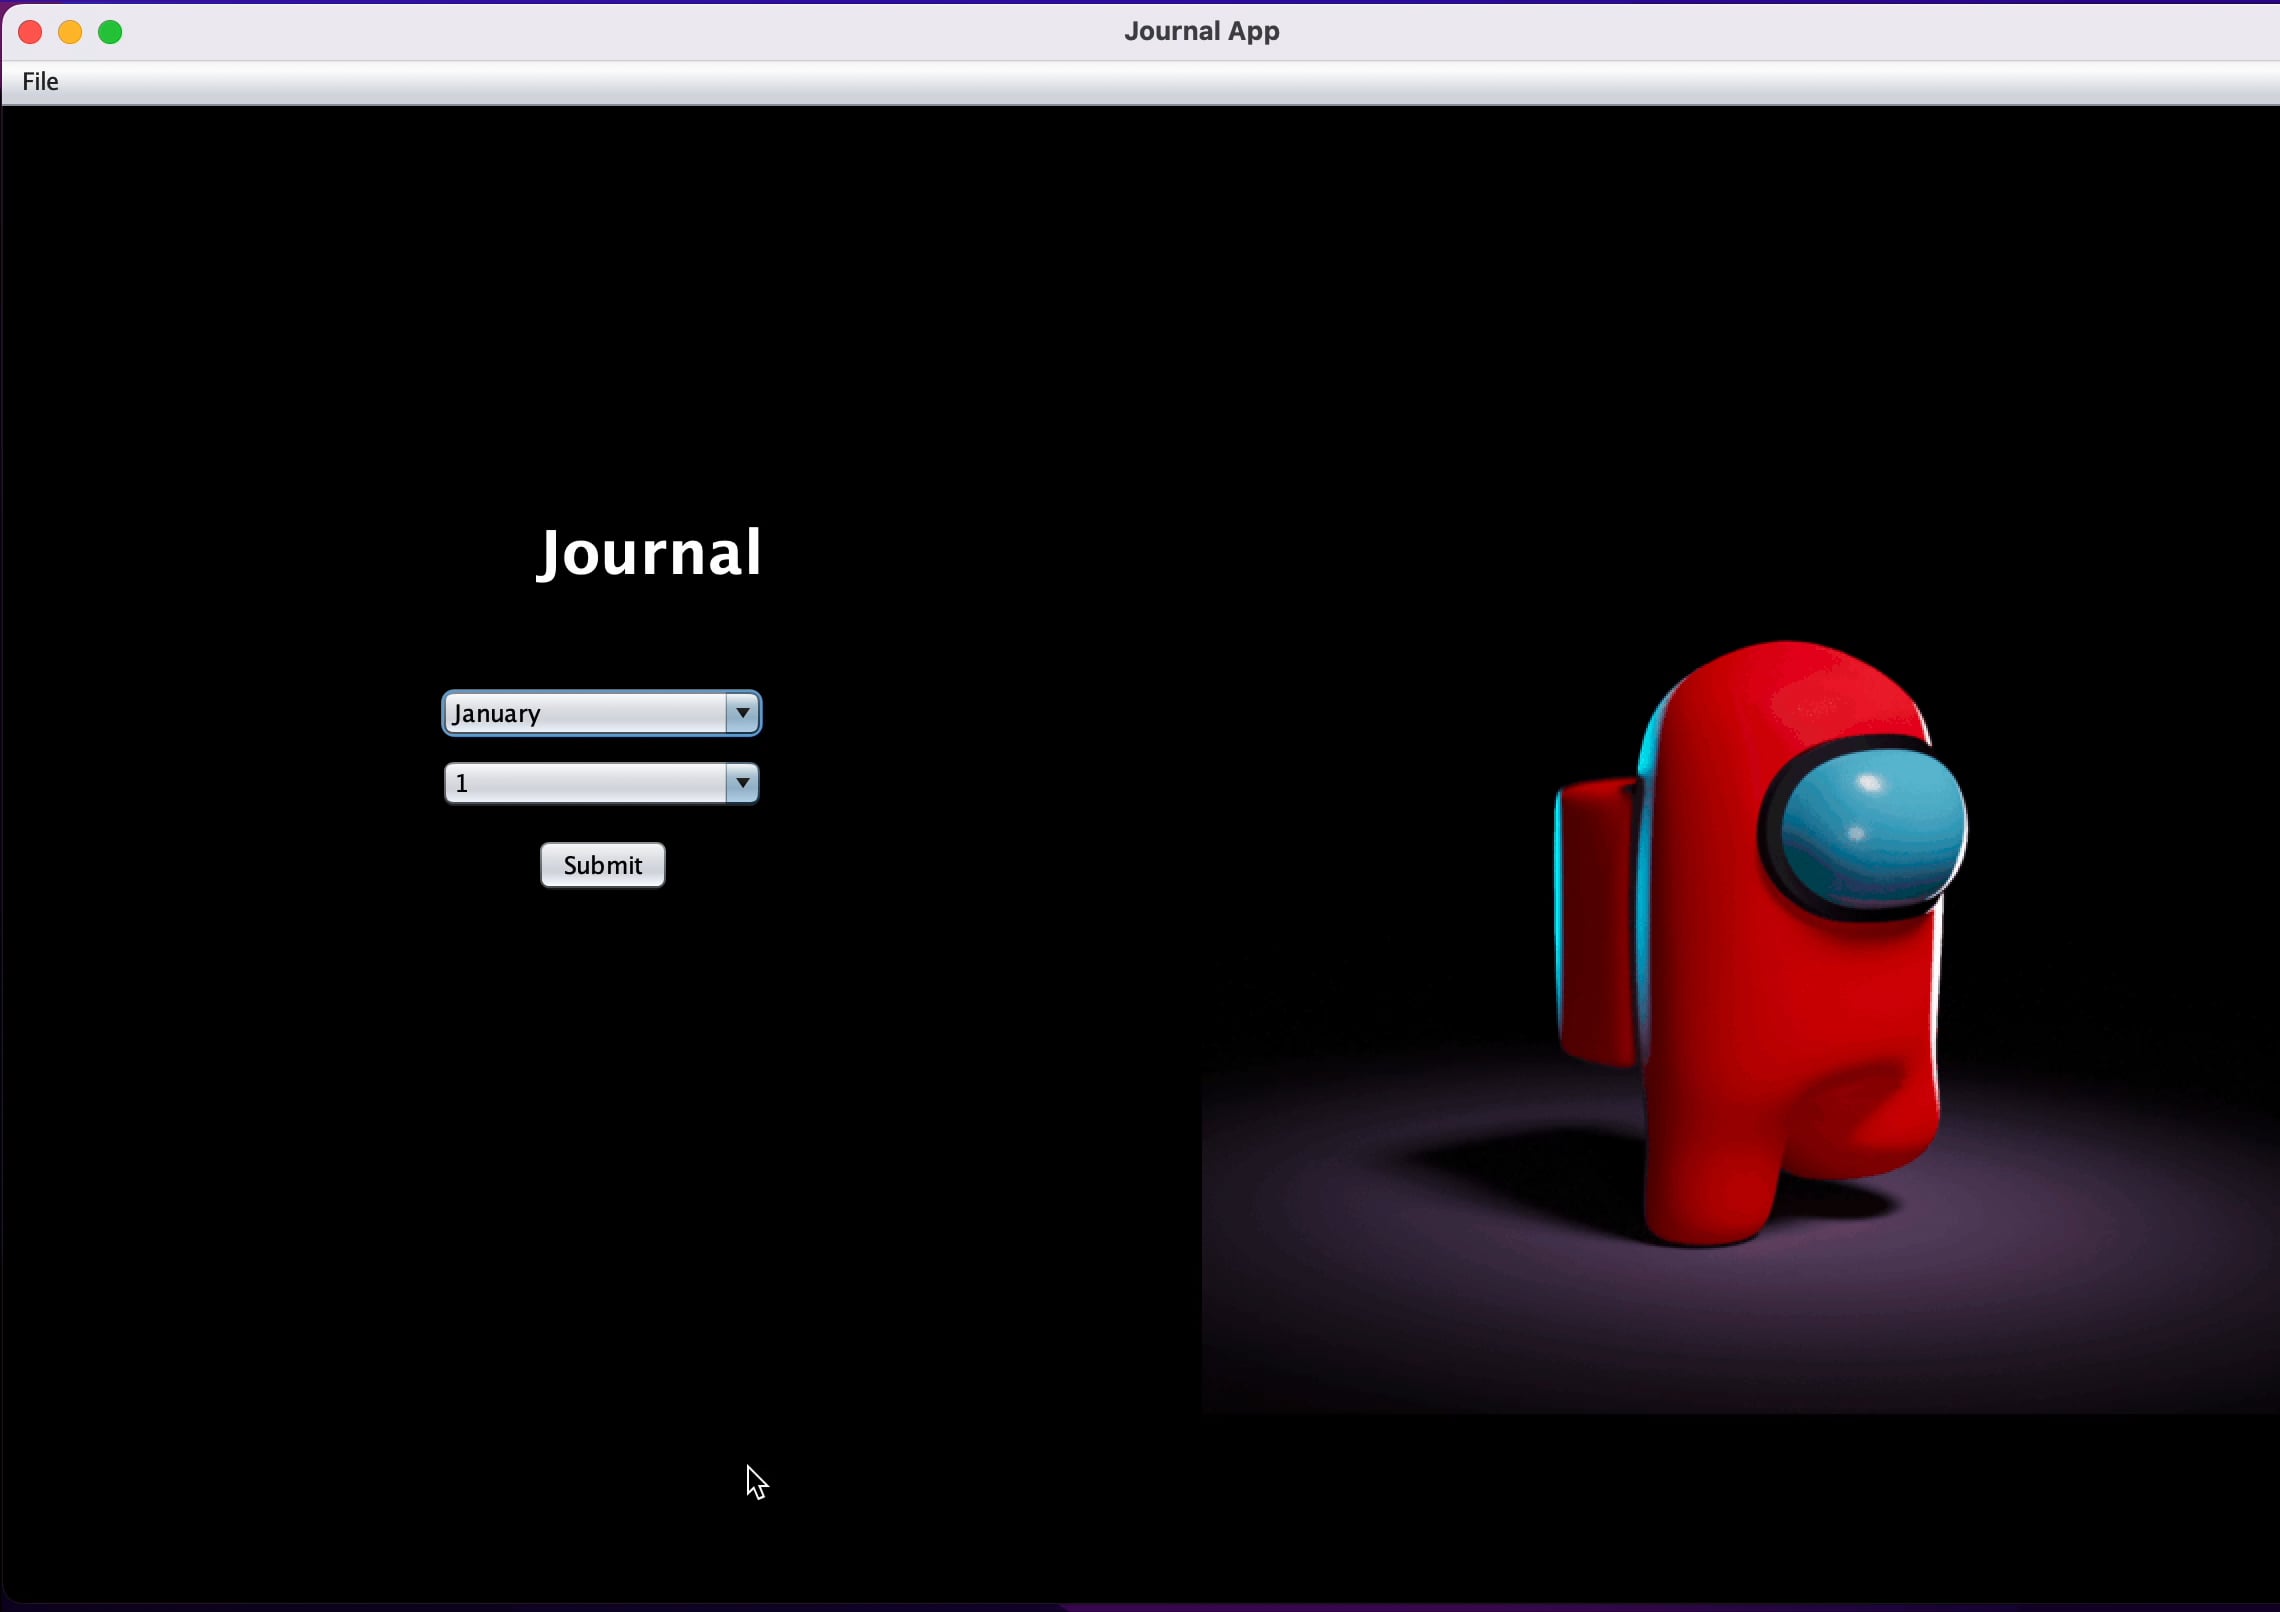
Task: Click the arrow on the day combo box
Action: point(741,783)
